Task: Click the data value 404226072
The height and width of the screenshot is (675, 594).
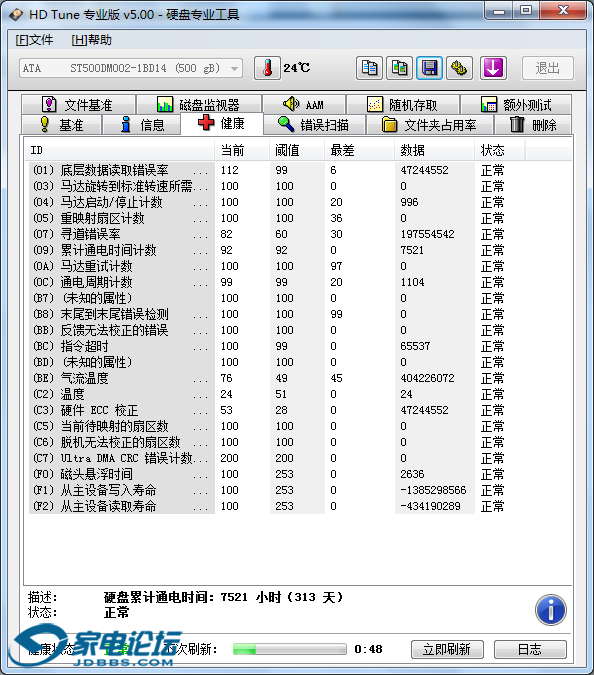Action: tap(427, 378)
